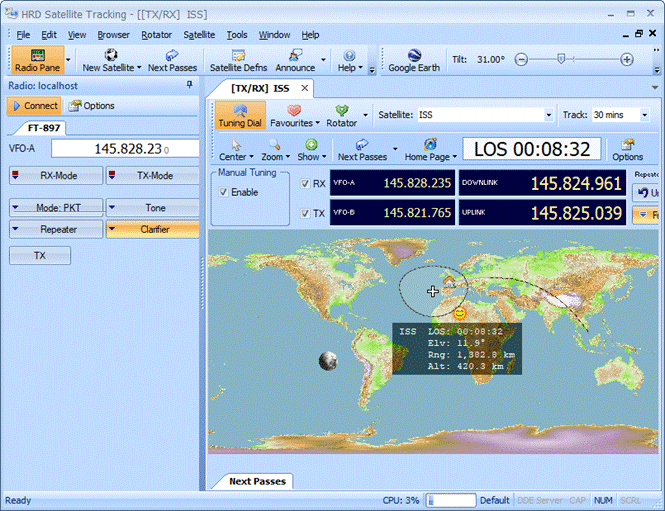Screen dimensions: 665x511
Task: Click the VFO-A 145.828.235 display
Action: coord(392,183)
